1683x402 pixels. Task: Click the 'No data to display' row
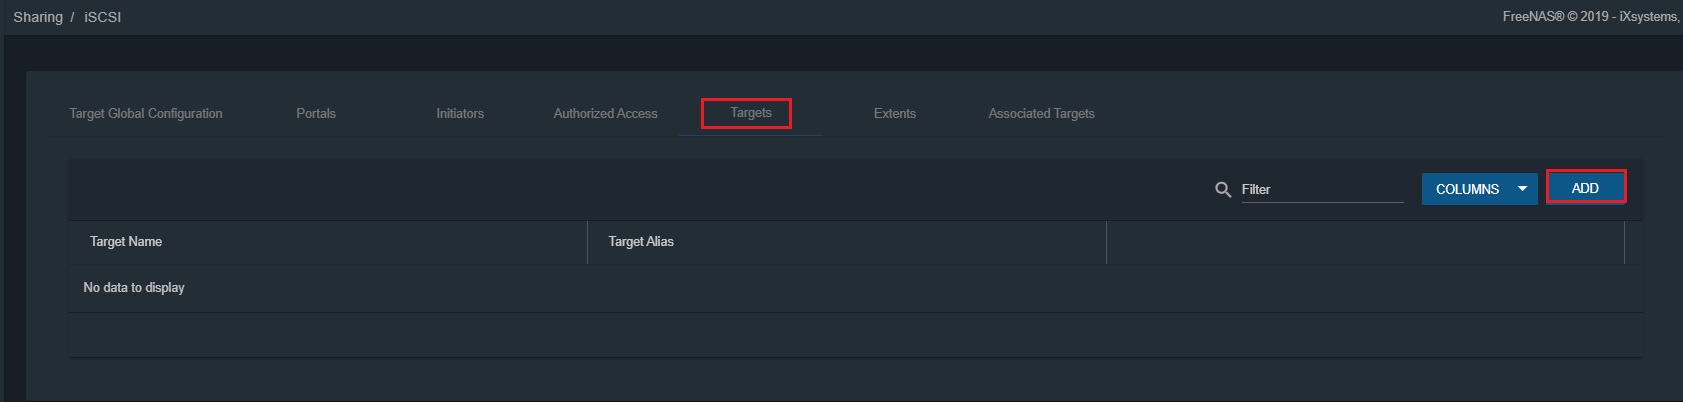tap(134, 288)
